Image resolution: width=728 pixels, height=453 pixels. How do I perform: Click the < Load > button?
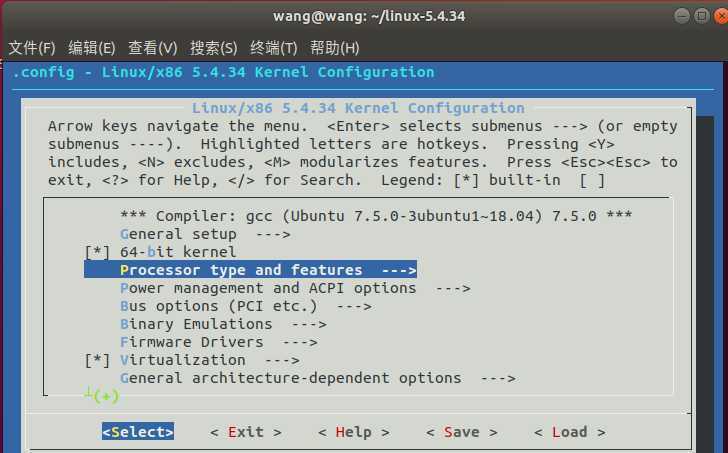(x=570, y=432)
